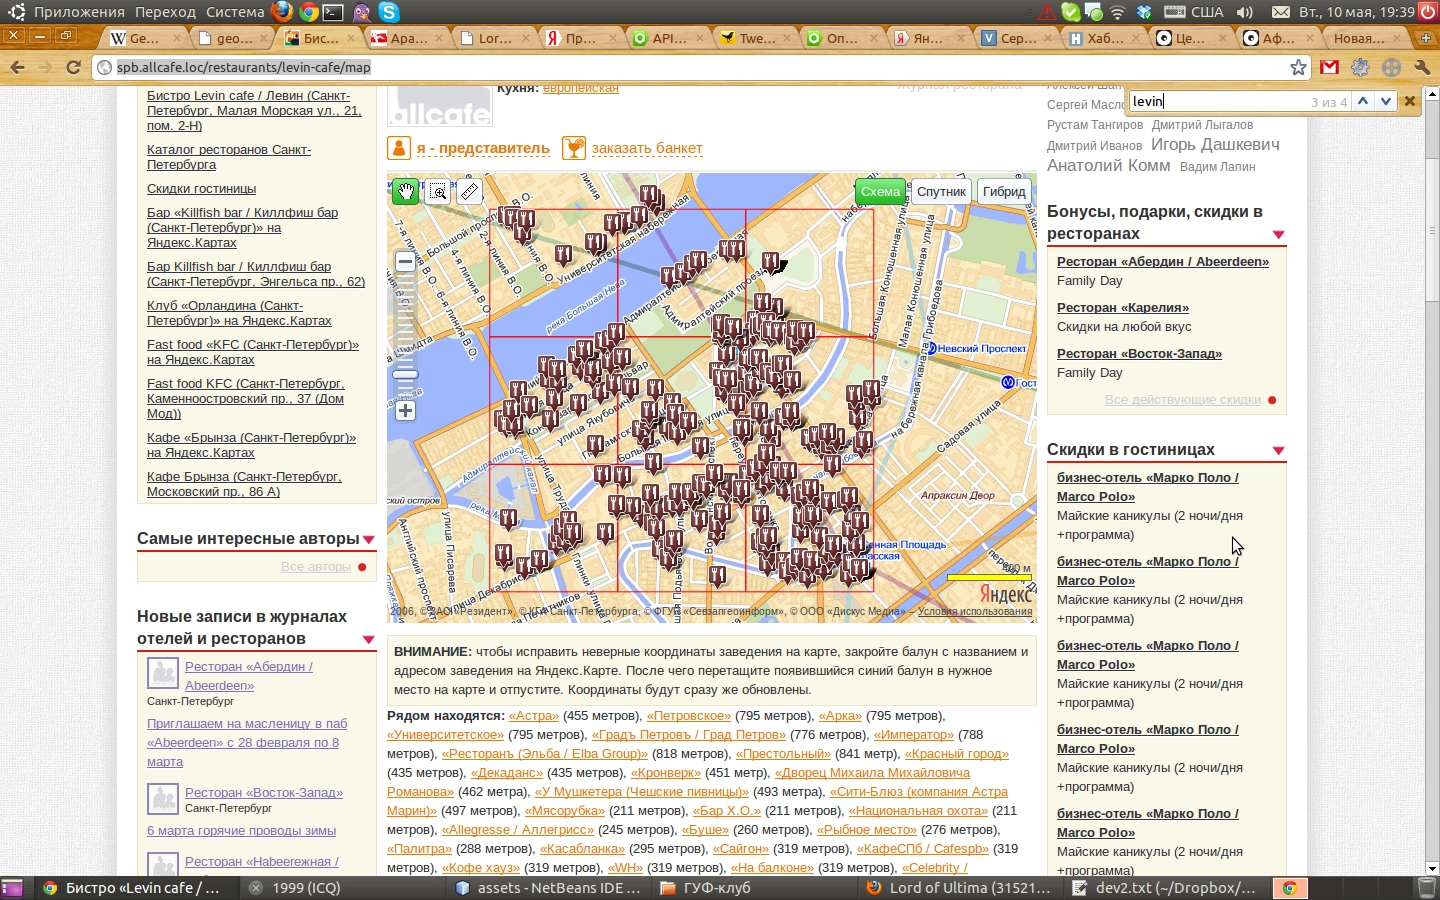Open the mail envelope indicator
Screen dimensions: 1440x900
coord(1281,12)
